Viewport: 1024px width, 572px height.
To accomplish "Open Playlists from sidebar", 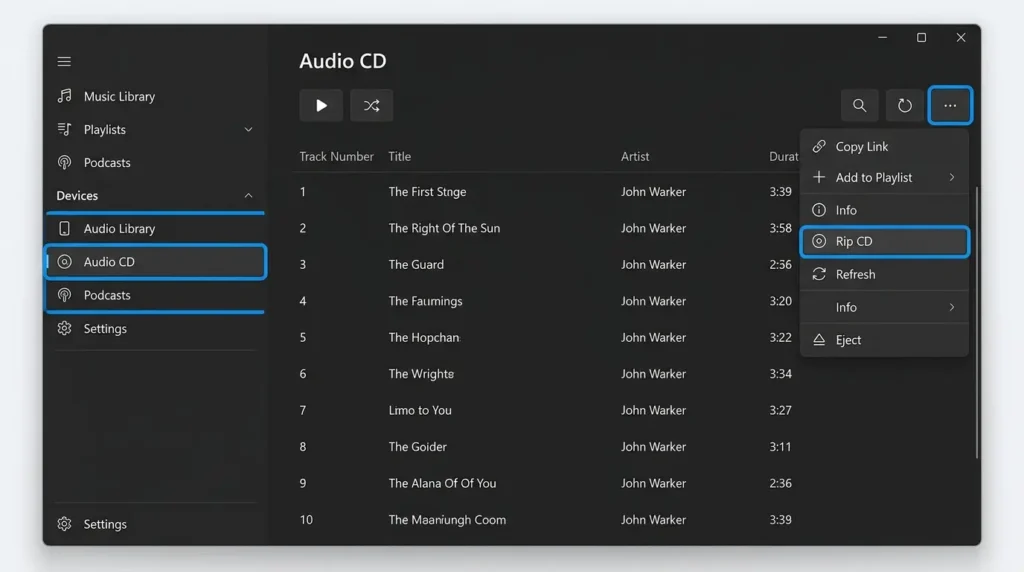I will (x=155, y=129).
